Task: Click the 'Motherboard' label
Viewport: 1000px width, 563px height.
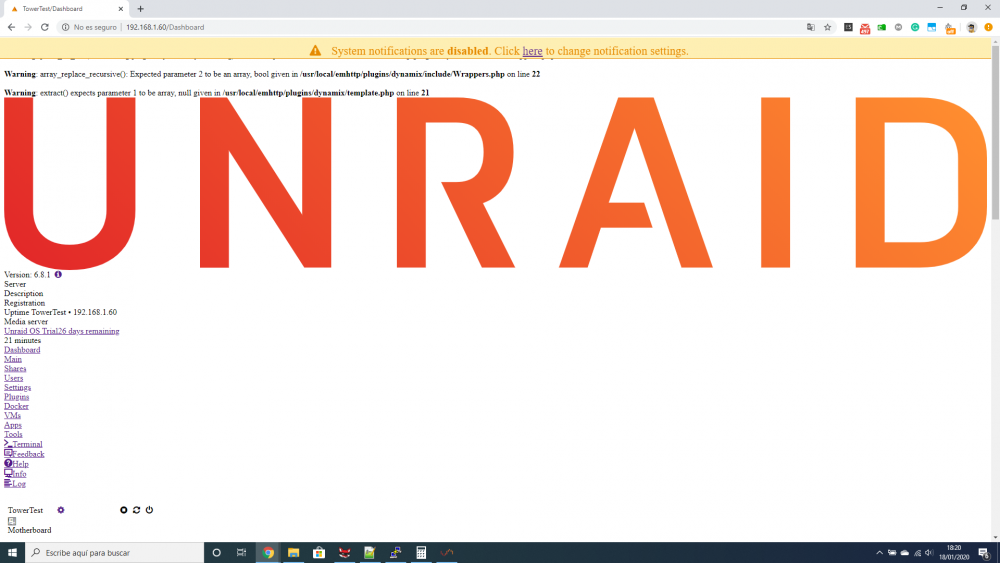Action: 29,530
